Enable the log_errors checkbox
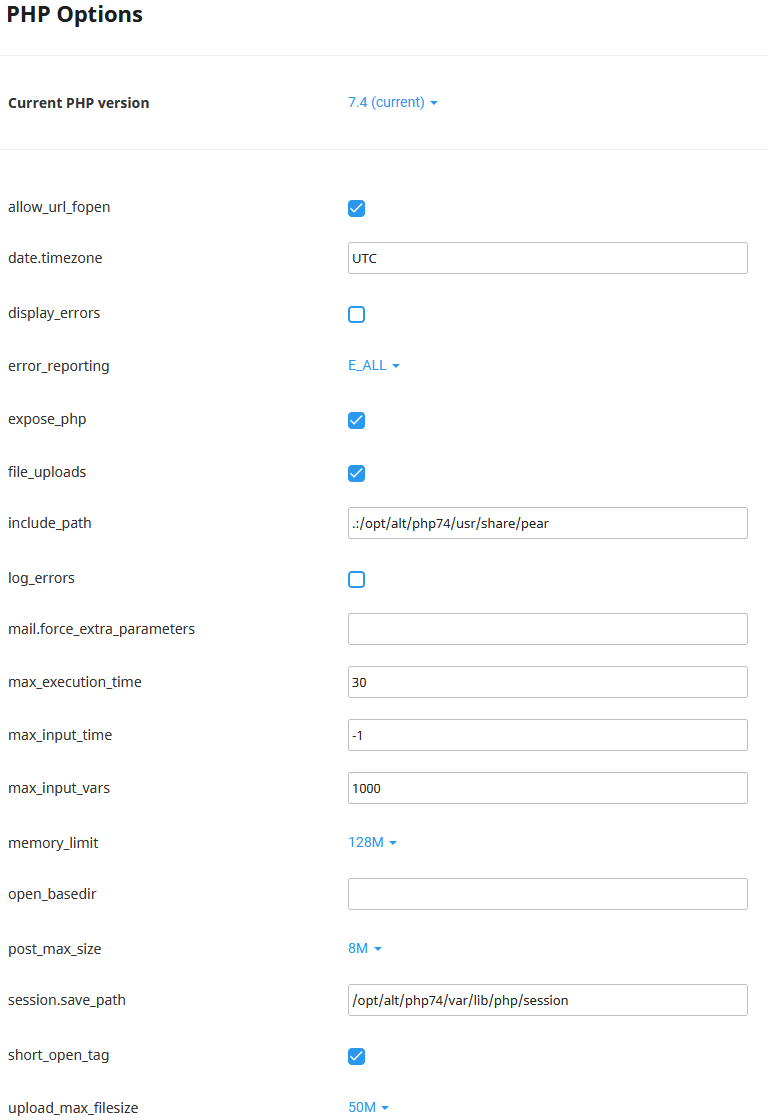The image size is (768, 1120). click(x=356, y=579)
